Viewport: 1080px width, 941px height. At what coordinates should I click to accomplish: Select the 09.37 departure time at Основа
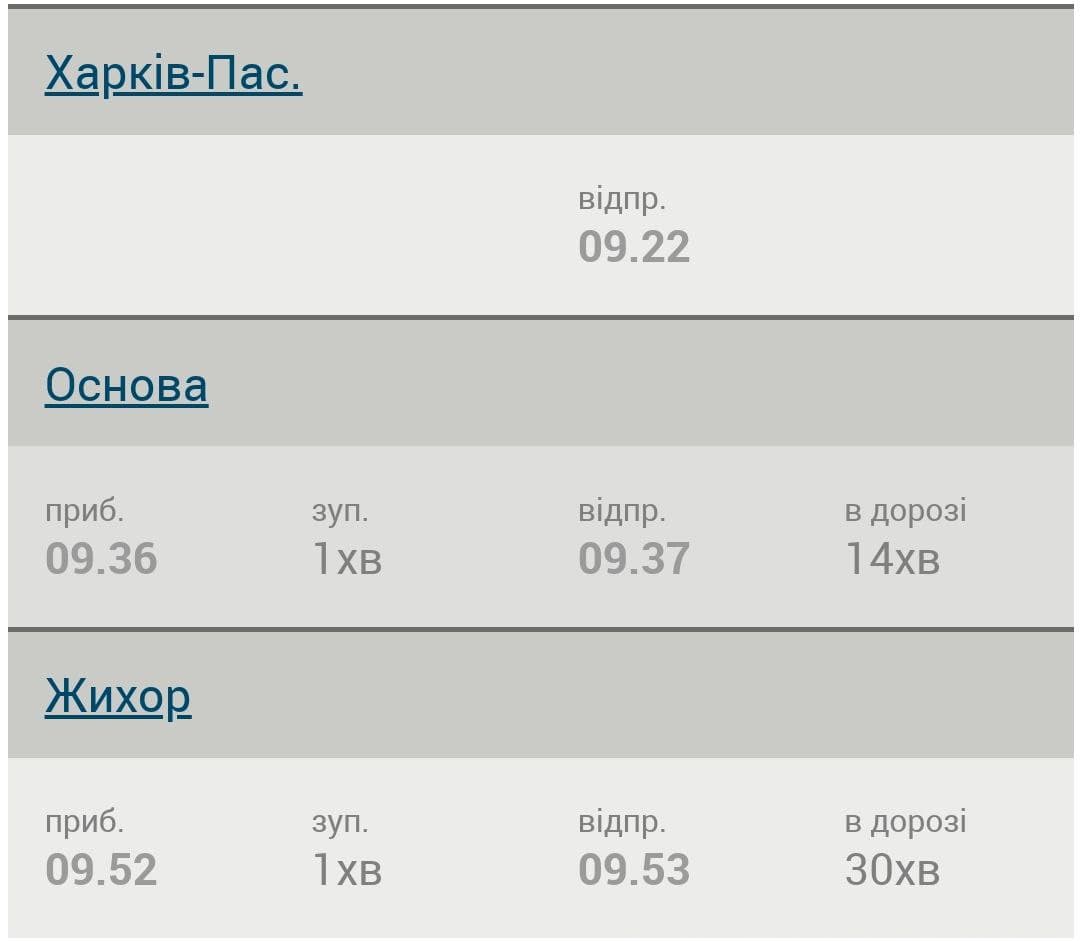tap(634, 558)
